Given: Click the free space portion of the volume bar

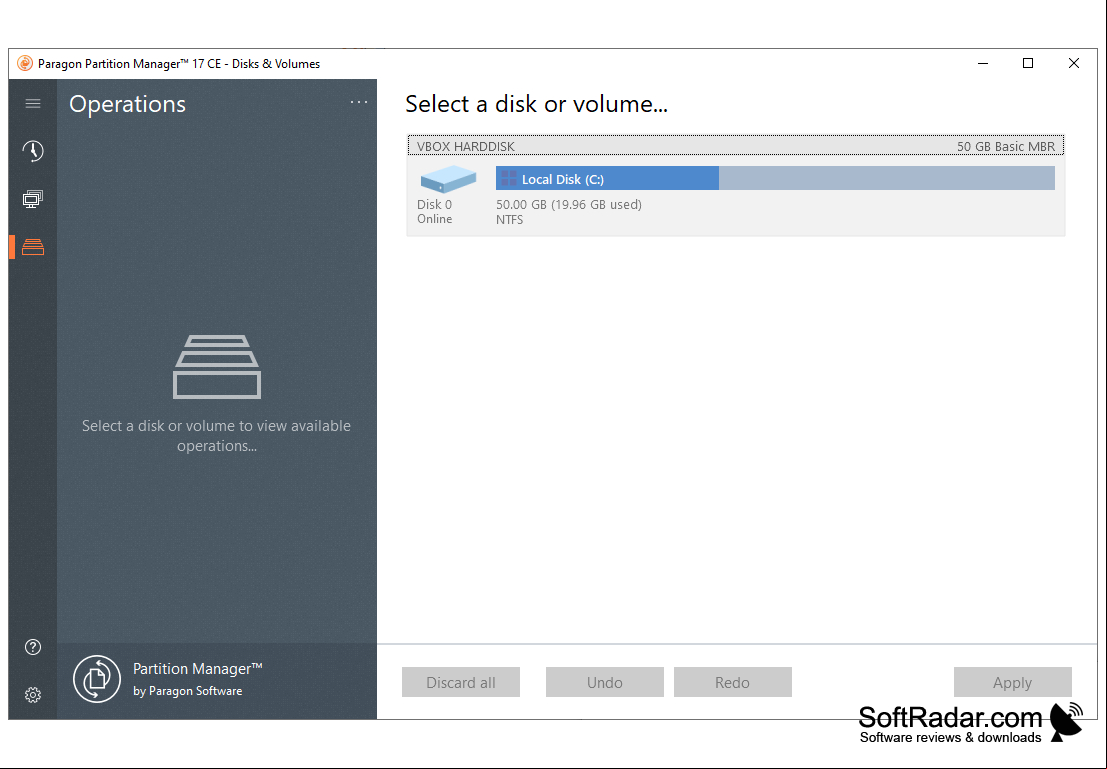Looking at the screenshot, I should coord(887,178).
